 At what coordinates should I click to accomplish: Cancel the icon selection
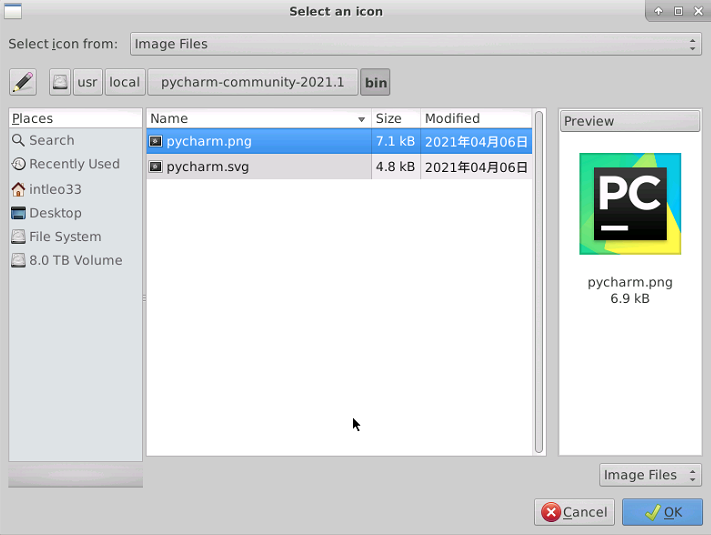[x=574, y=512]
